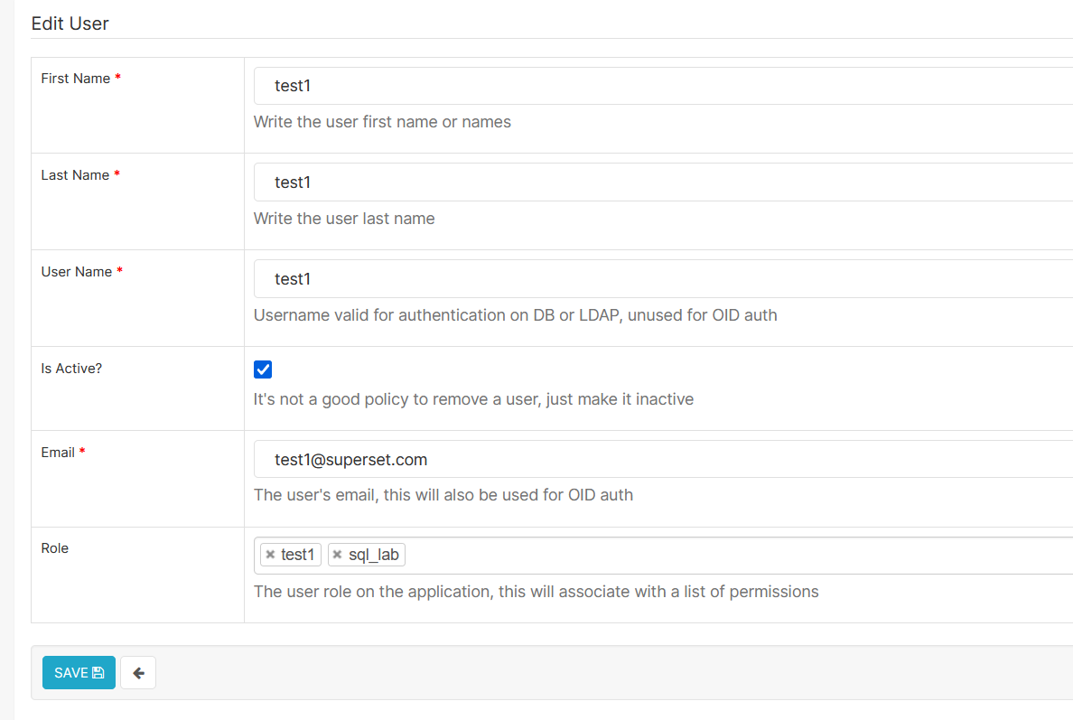Go back using the left arrow button
This screenshot has width=1073, height=720.
click(138, 673)
